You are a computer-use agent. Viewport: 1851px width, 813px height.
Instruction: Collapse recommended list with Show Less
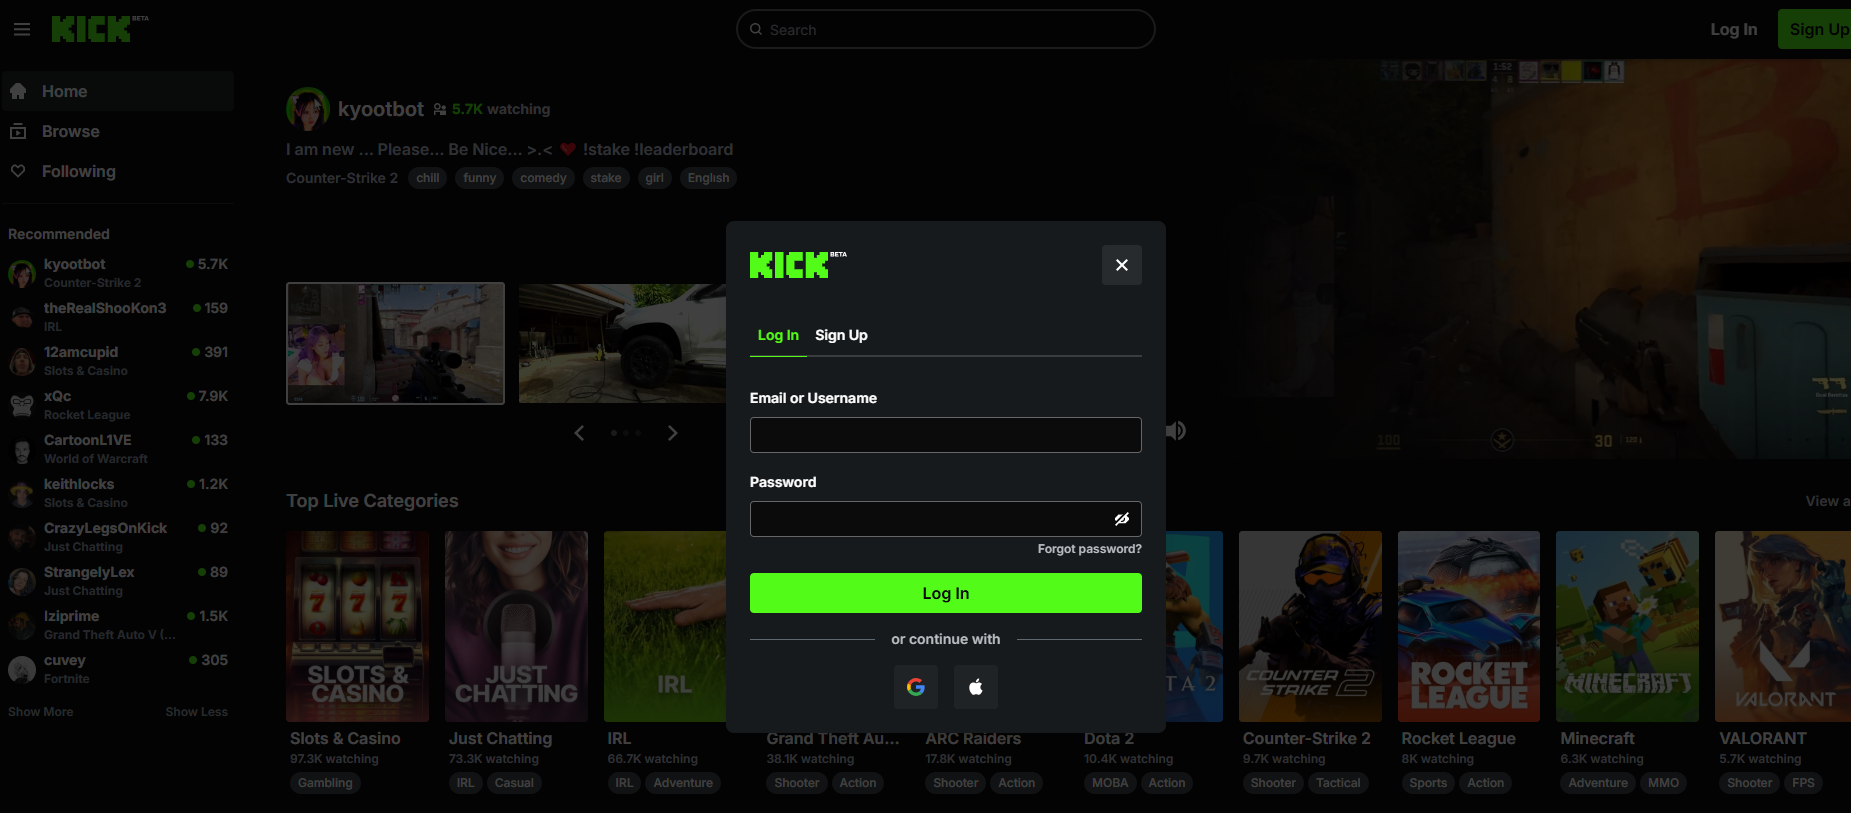tap(196, 712)
